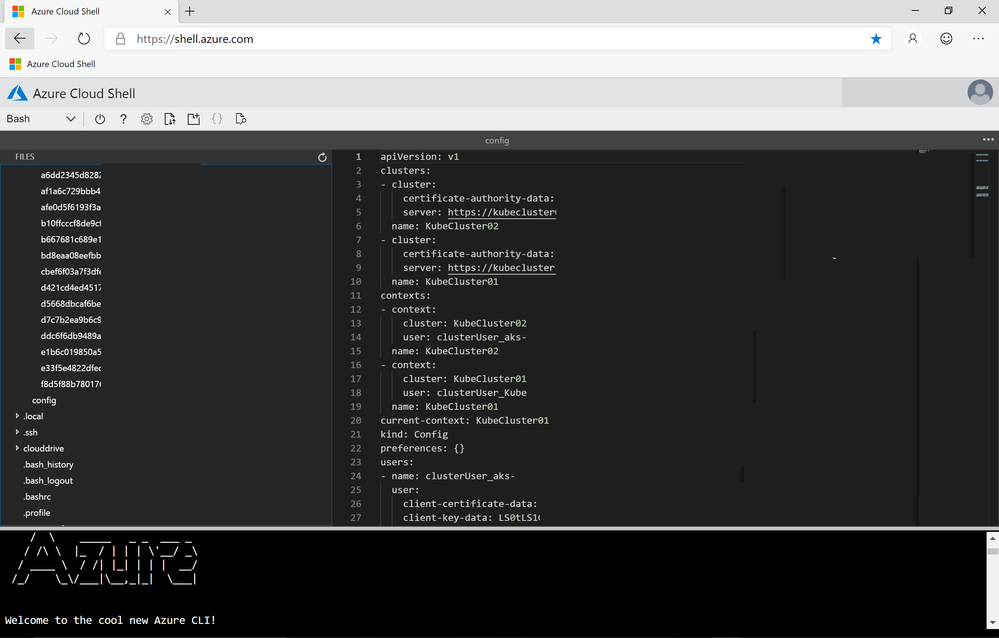This screenshot has height=638, width=999.
Task: Click current-context: KubeCluster01 line
Action: [464, 420]
